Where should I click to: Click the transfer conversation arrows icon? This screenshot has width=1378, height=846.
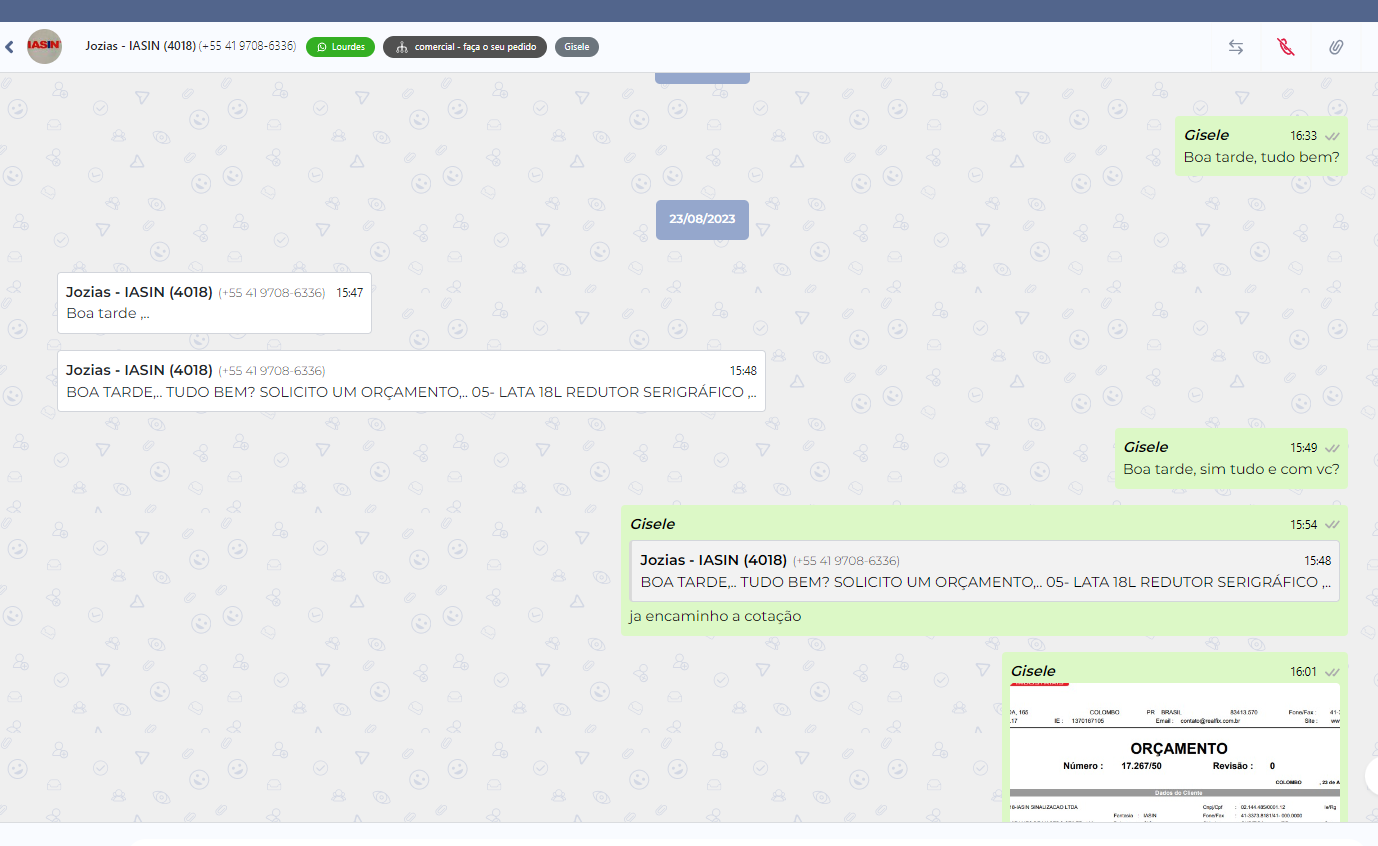(1236, 47)
